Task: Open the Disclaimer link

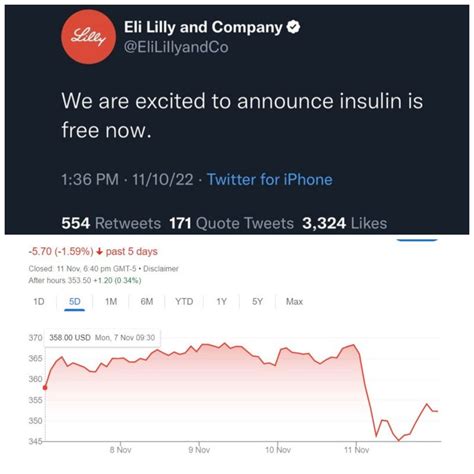Action: click(161, 269)
